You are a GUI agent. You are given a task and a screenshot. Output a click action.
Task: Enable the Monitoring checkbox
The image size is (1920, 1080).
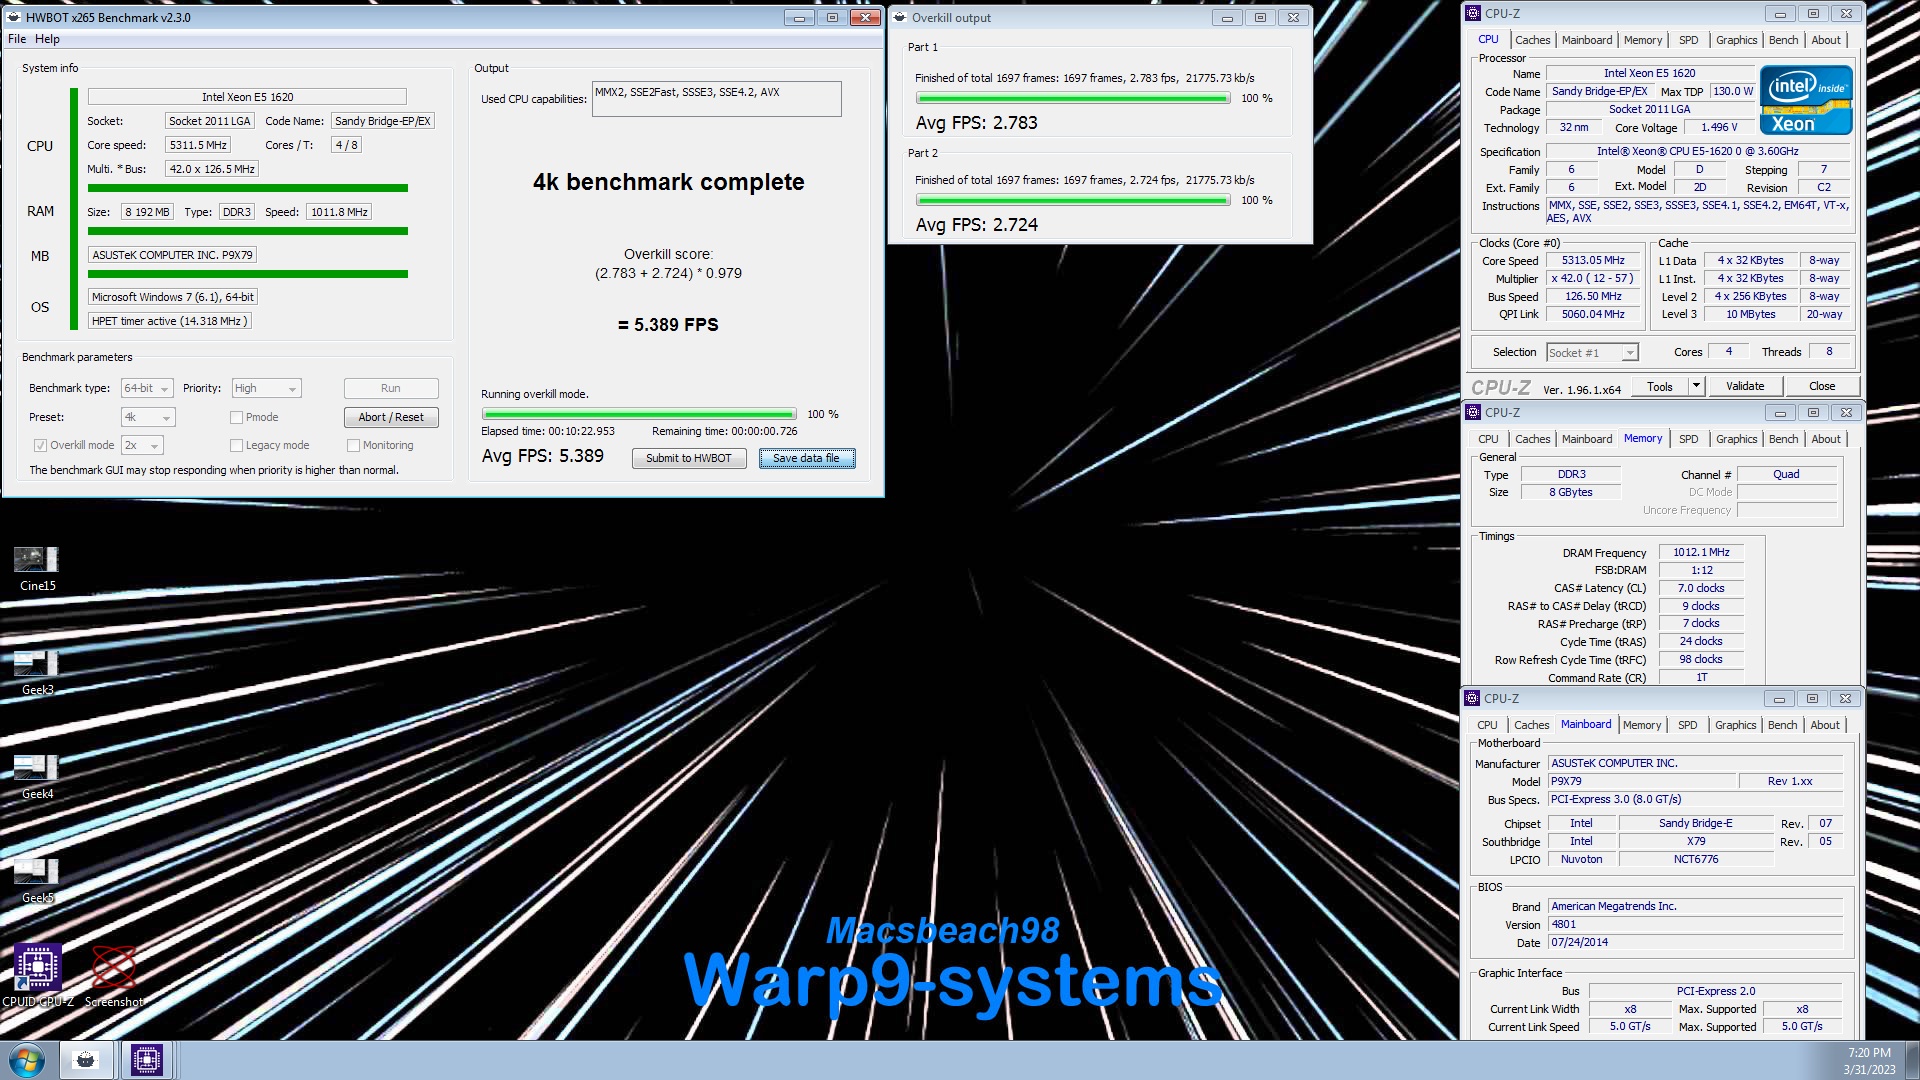click(353, 445)
